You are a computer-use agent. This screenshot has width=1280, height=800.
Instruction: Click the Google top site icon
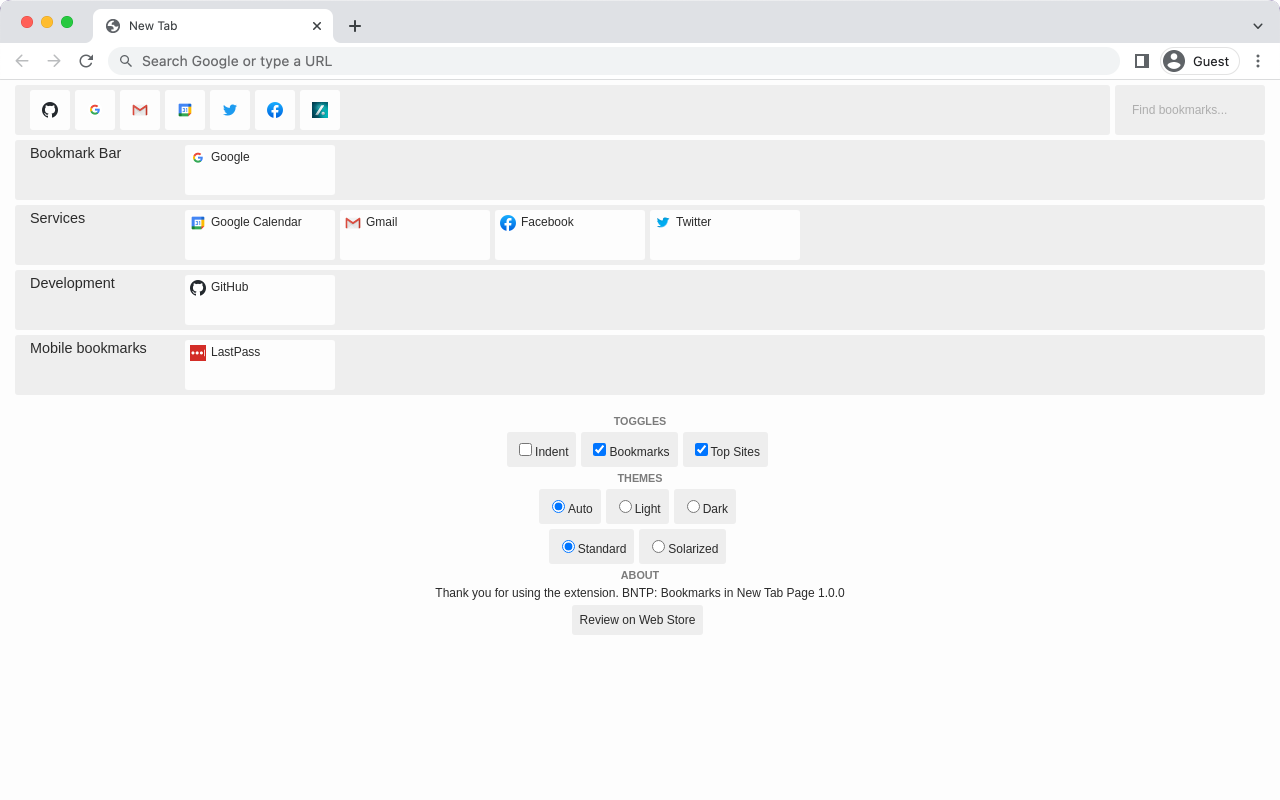click(x=94, y=110)
